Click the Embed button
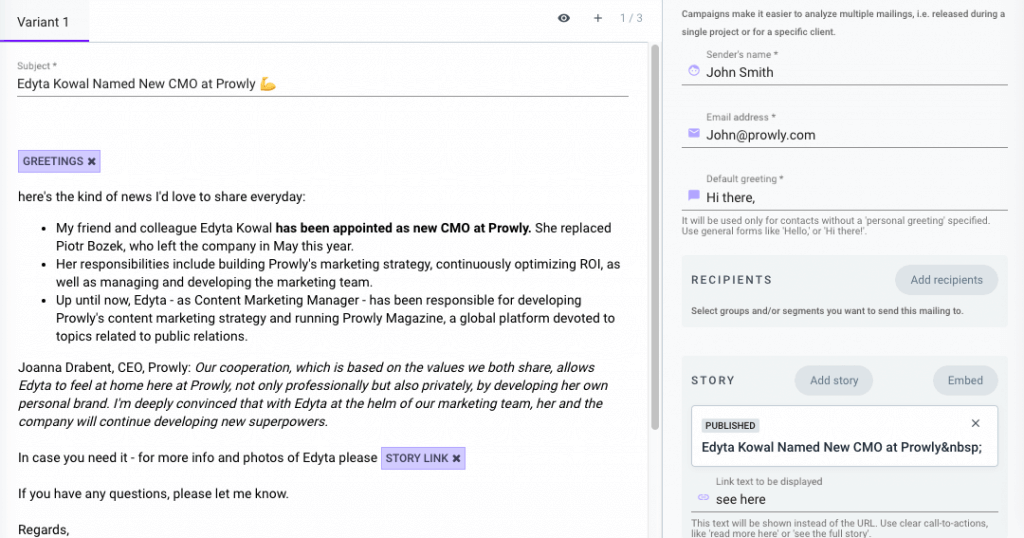The height and width of the screenshot is (538, 1024). click(x=965, y=380)
